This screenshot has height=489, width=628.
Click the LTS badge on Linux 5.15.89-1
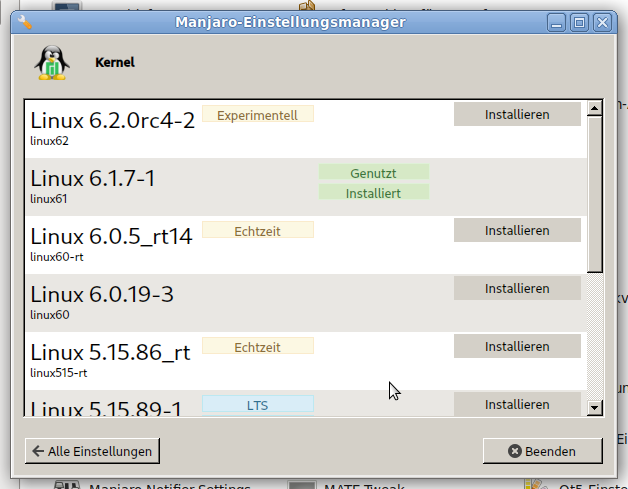point(258,405)
